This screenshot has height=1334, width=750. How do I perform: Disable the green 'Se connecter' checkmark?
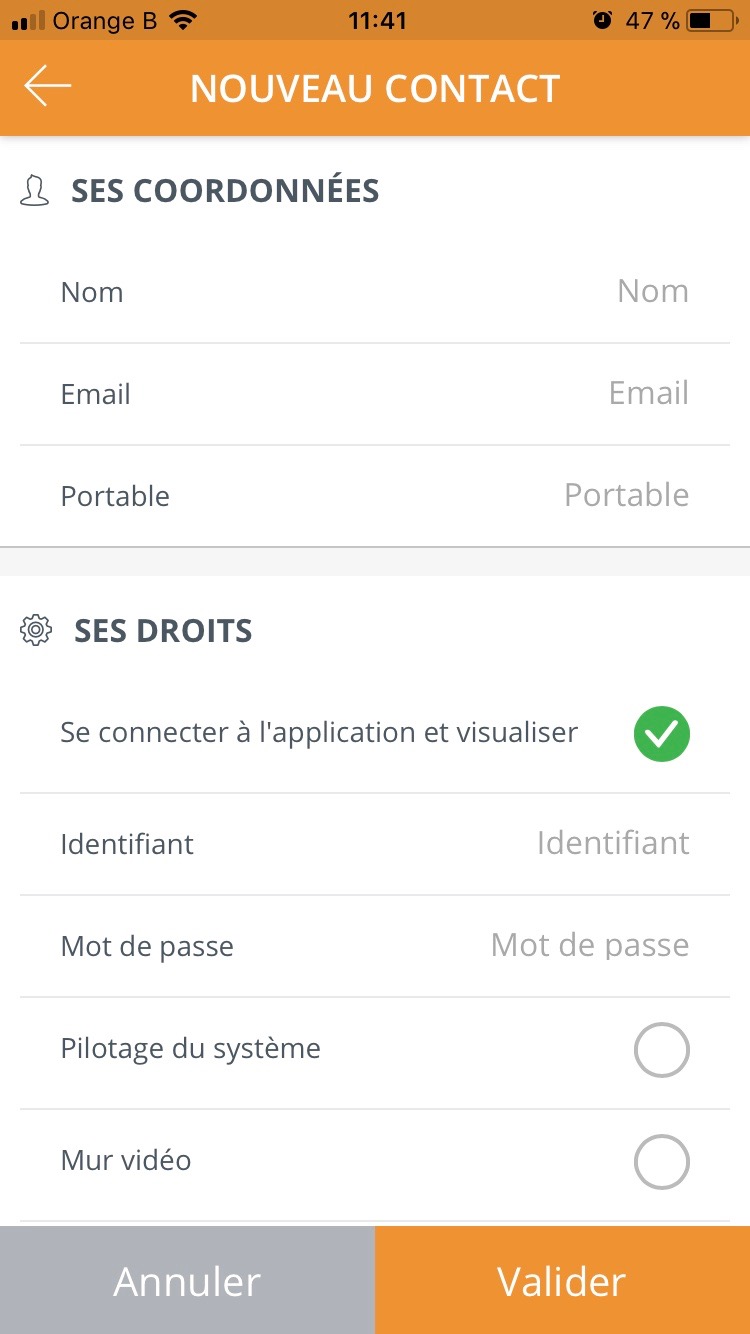(x=661, y=734)
